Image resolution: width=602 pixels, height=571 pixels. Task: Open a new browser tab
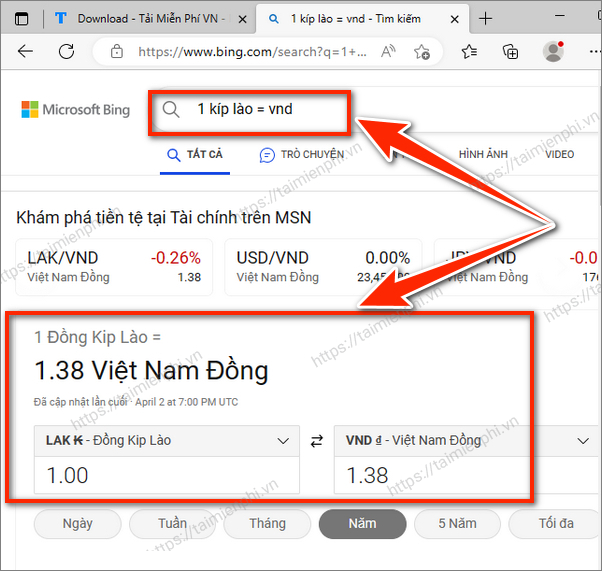[x=486, y=18]
